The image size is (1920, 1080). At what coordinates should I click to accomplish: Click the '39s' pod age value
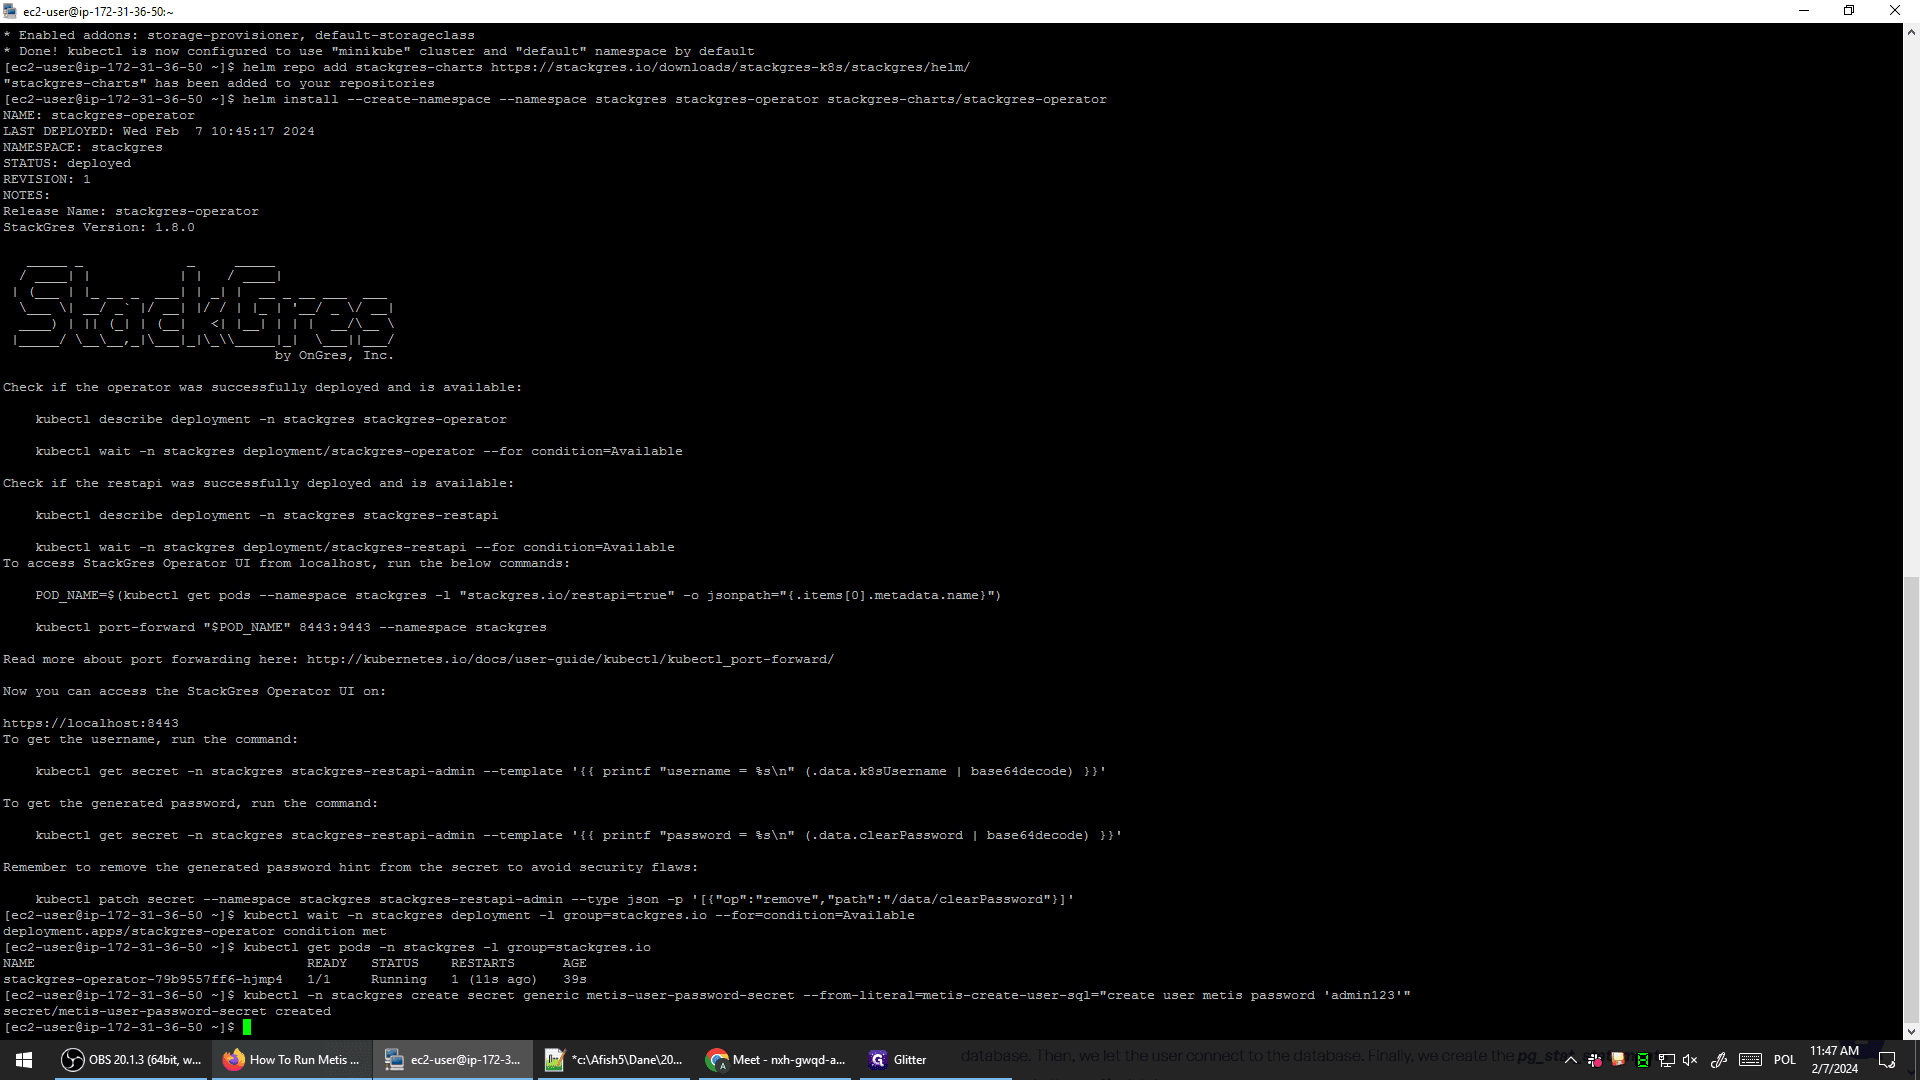point(575,980)
